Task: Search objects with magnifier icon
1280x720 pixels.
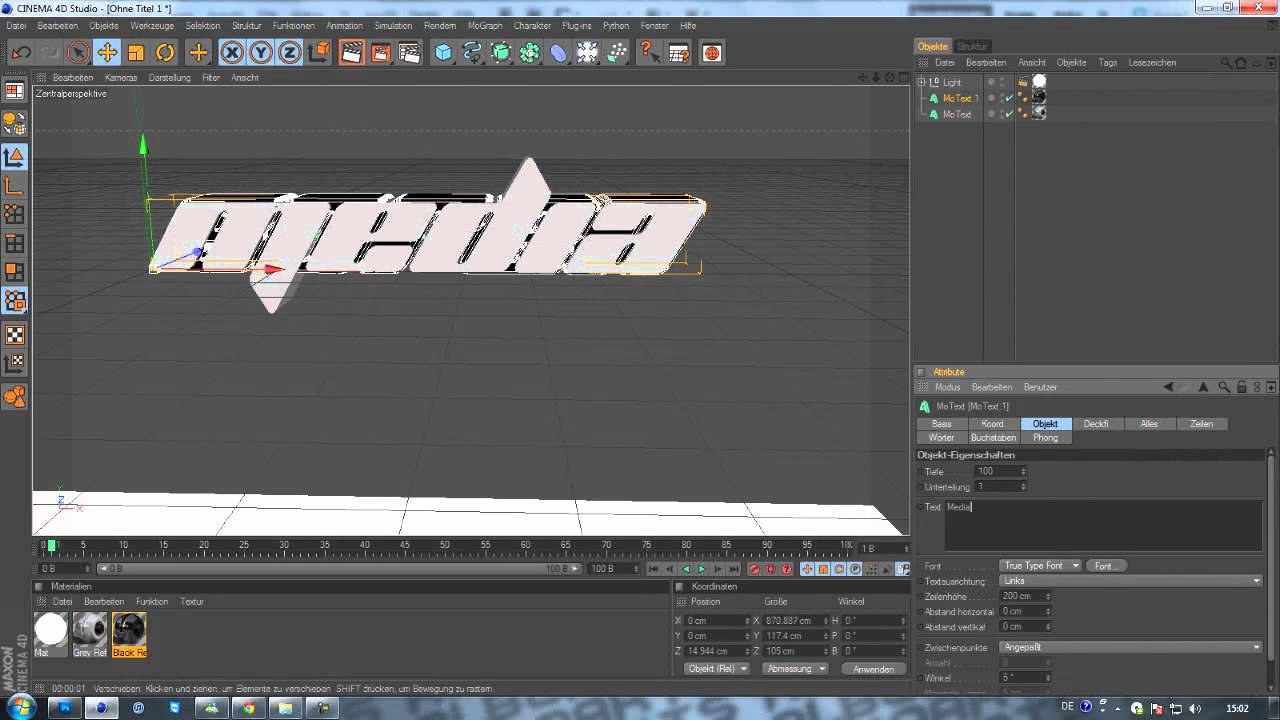Action: tap(1226, 63)
